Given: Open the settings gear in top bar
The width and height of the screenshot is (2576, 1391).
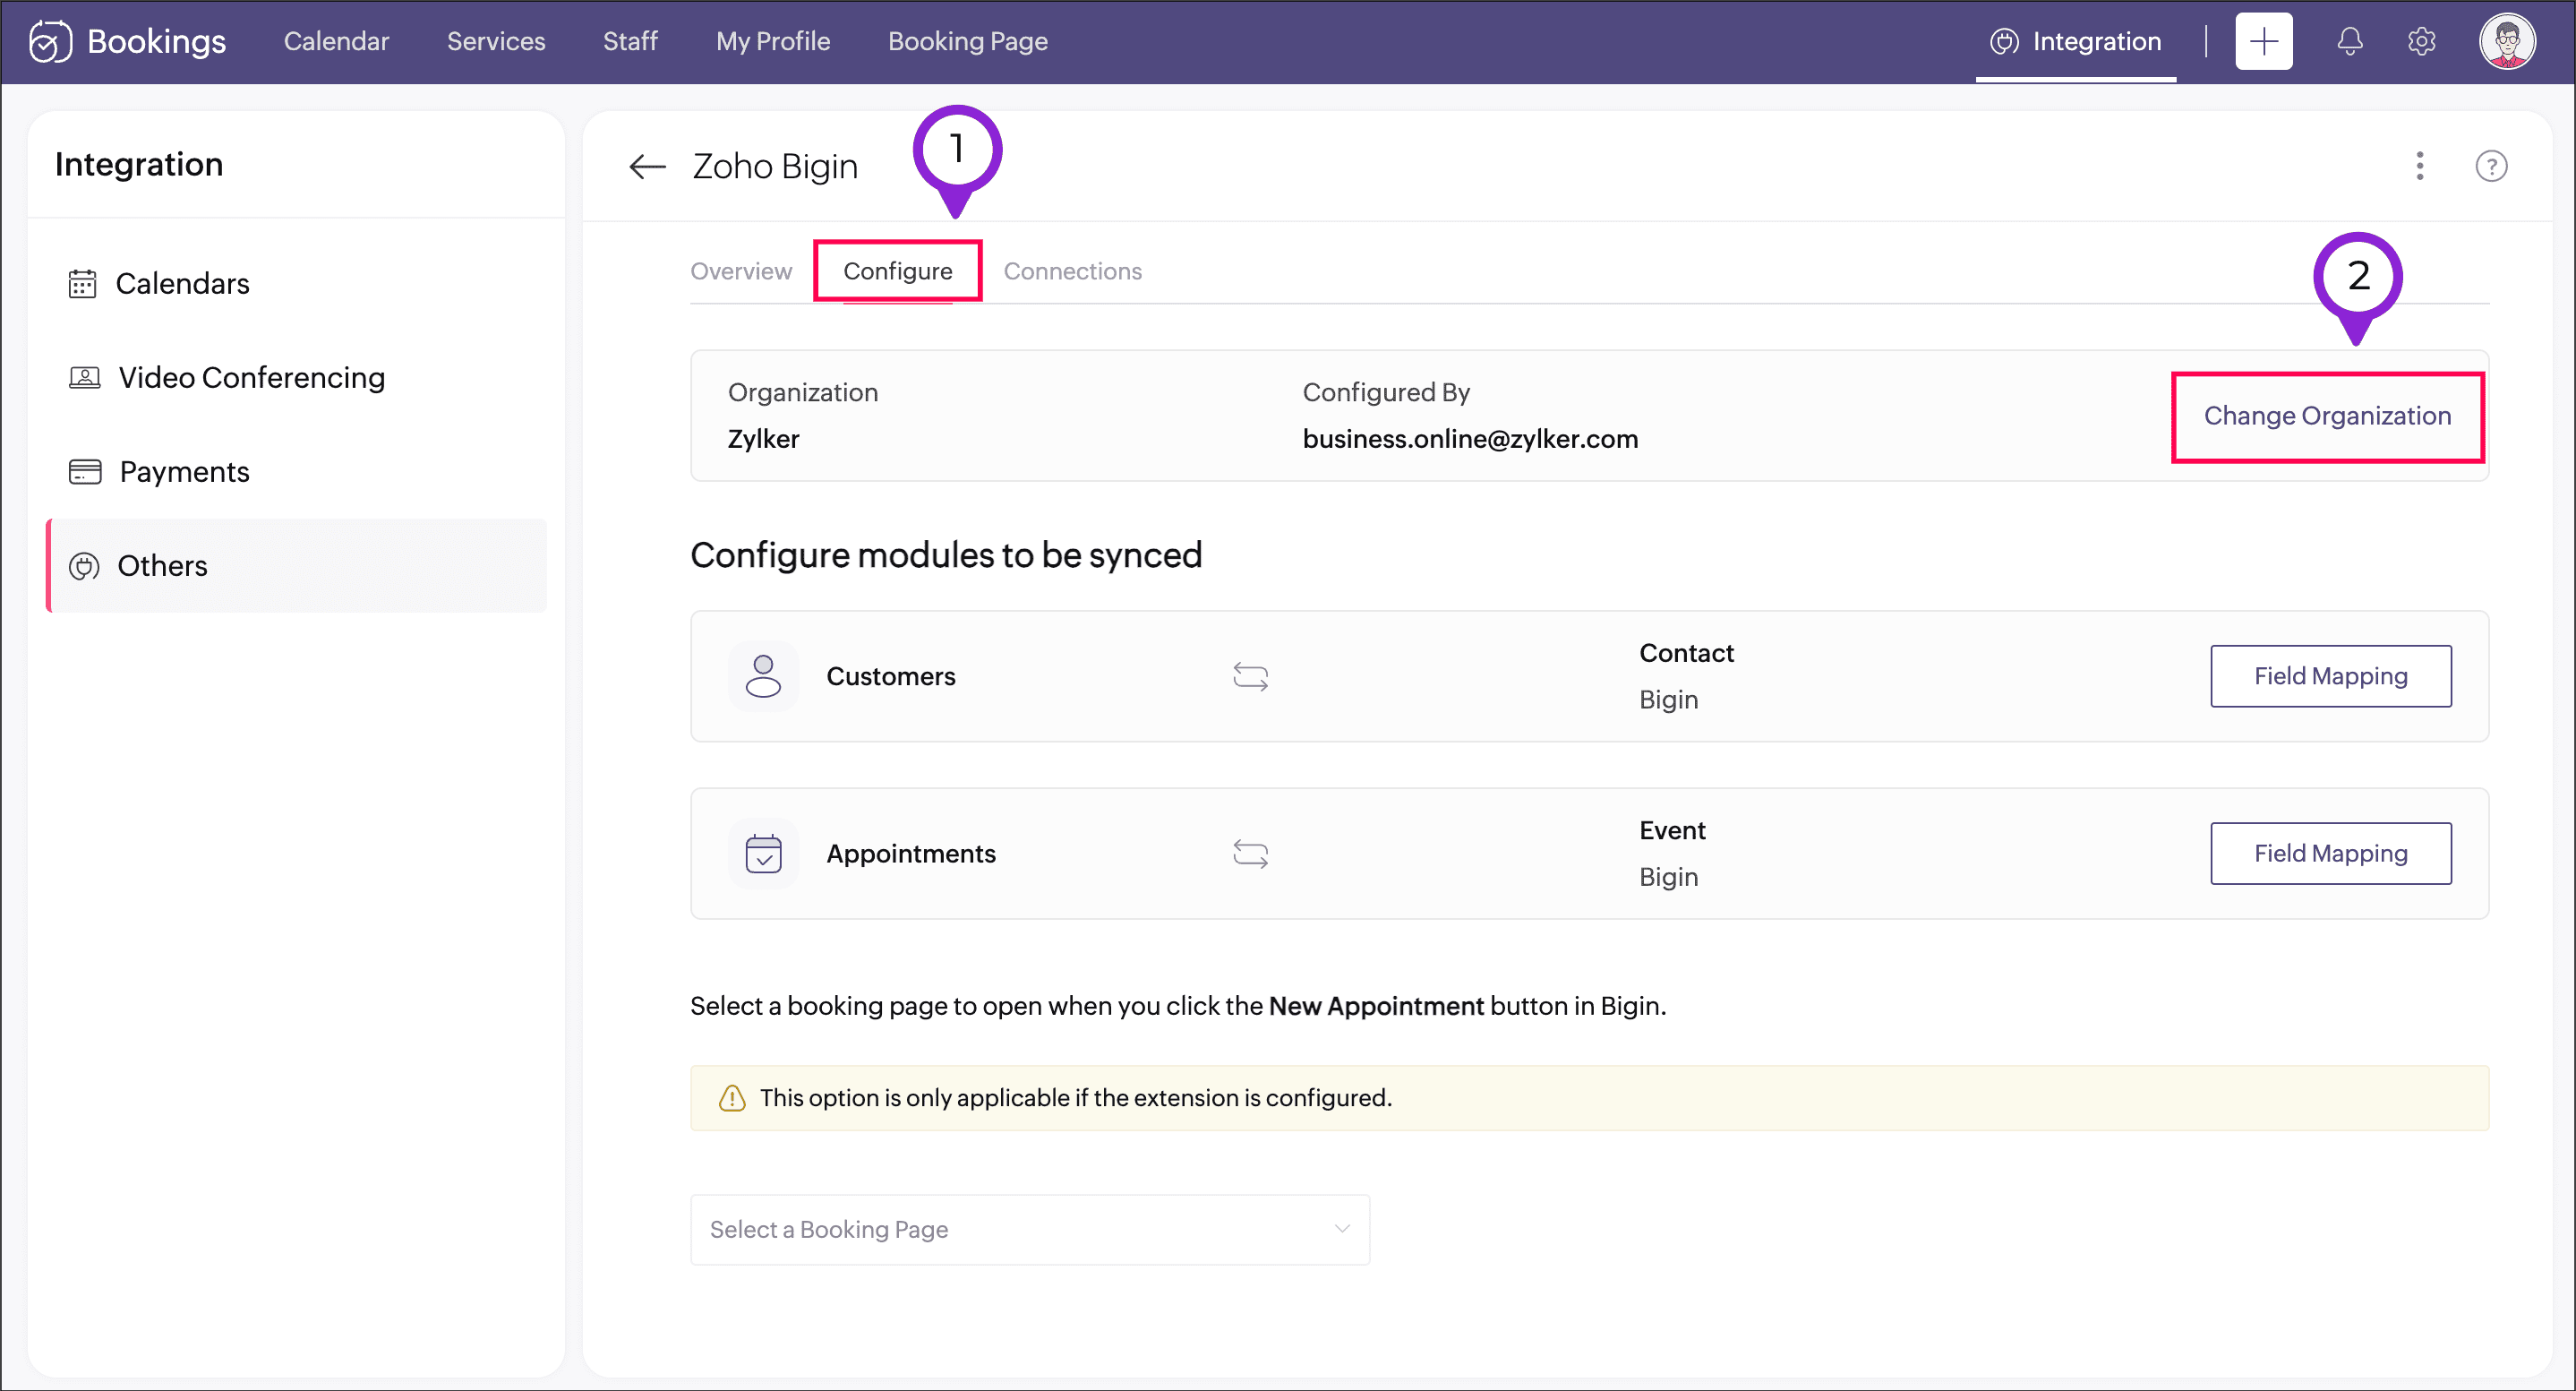Looking at the screenshot, I should [2421, 42].
